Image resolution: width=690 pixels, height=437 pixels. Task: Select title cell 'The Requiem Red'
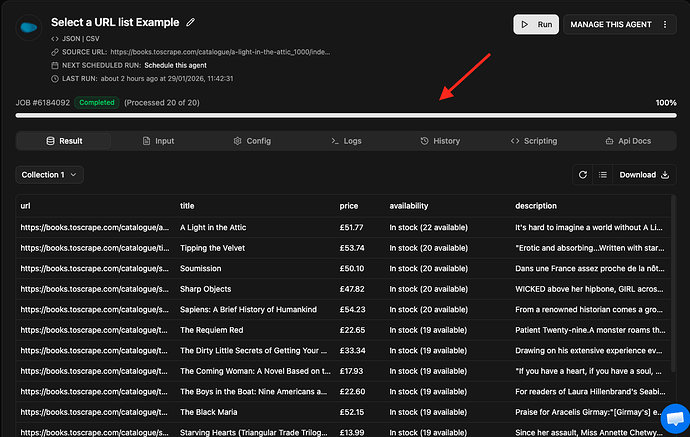[x=211, y=330]
